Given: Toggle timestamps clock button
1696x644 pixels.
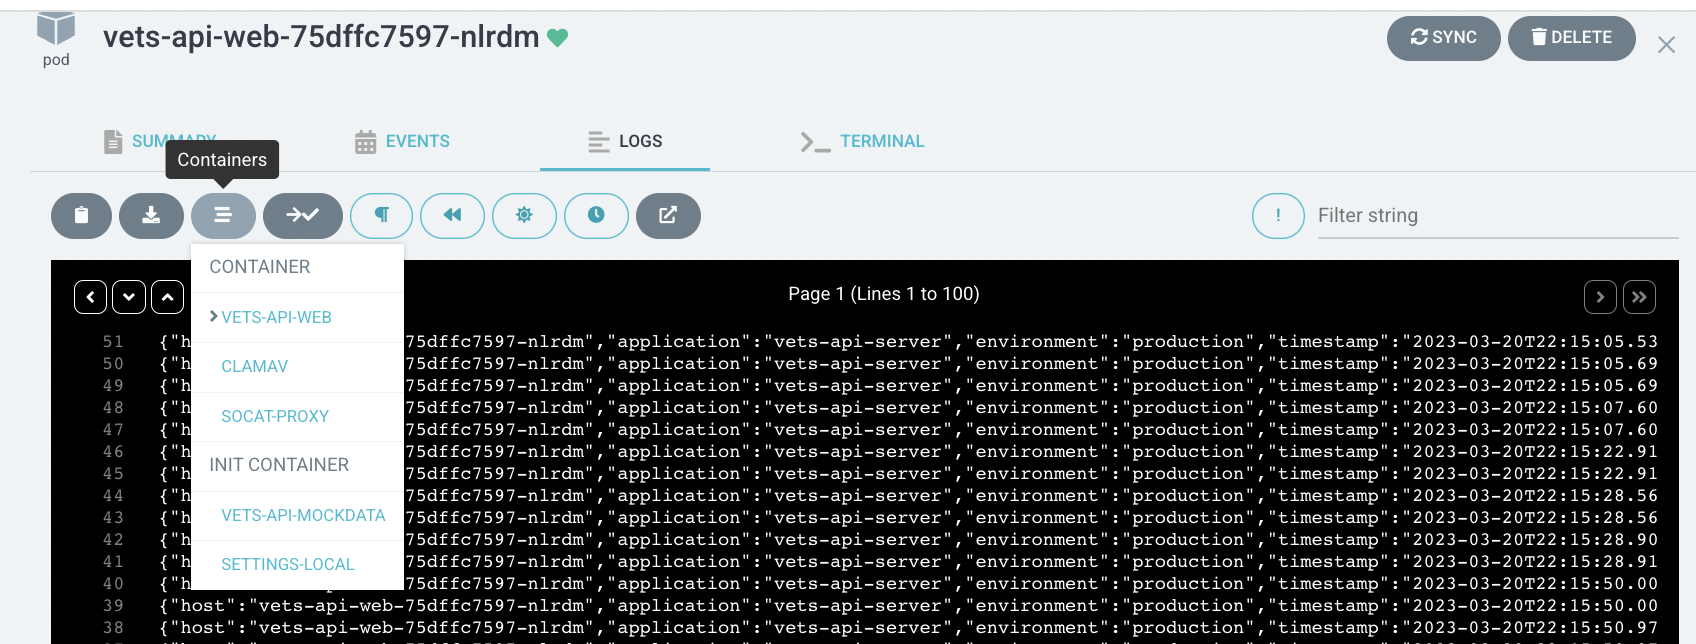Looking at the screenshot, I should point(596,216).
